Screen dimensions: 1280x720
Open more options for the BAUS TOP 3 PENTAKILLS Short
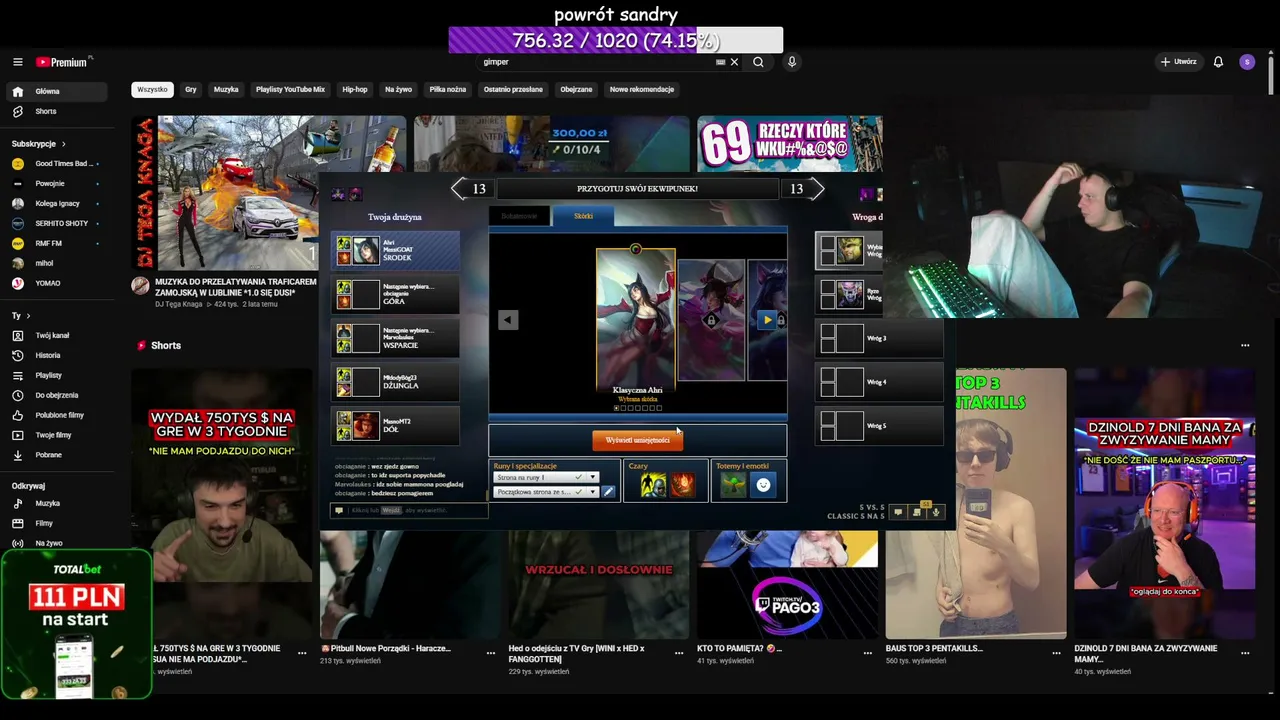(1056, 653)
